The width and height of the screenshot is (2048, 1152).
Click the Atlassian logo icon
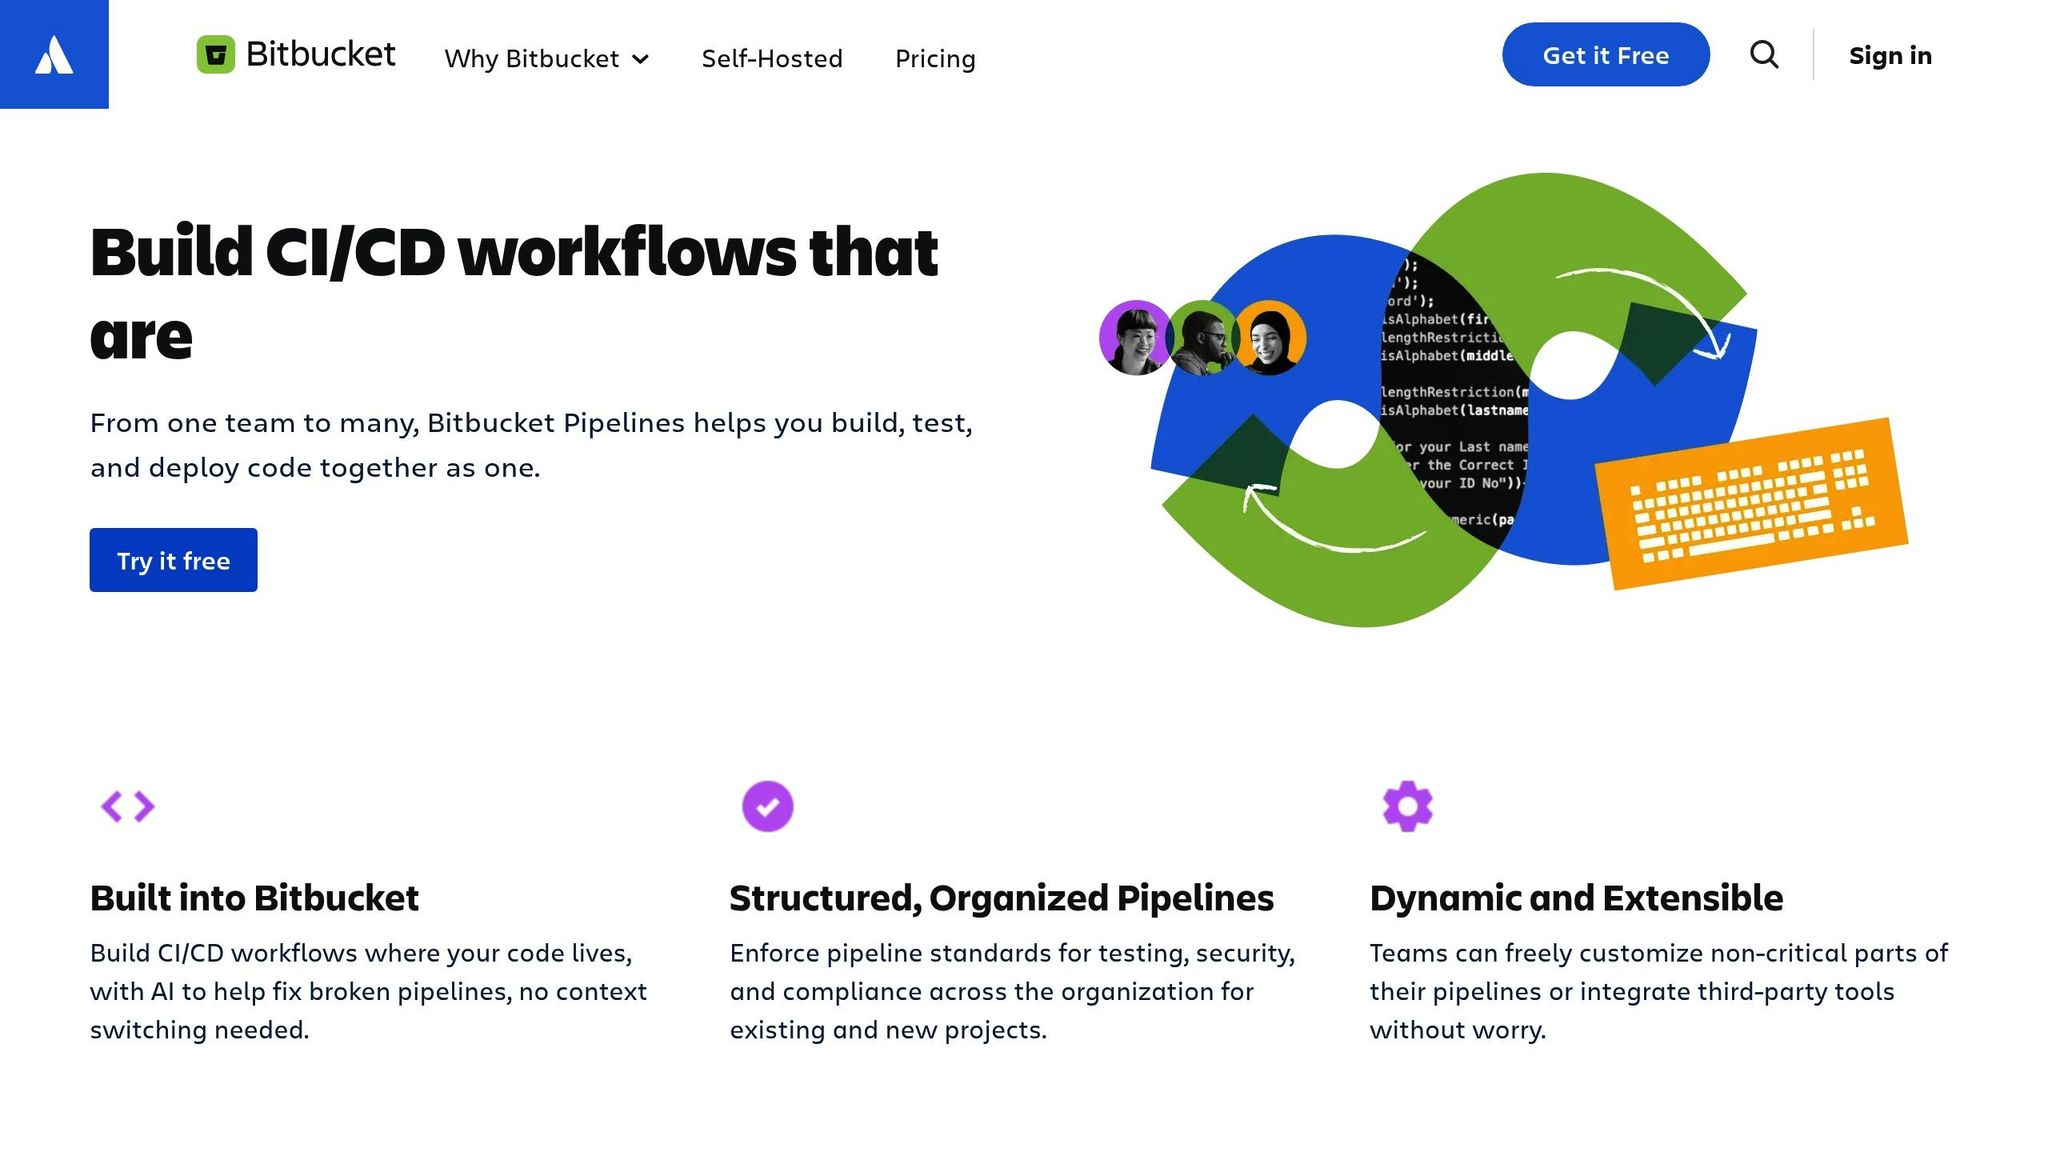(x=54, y=55)
